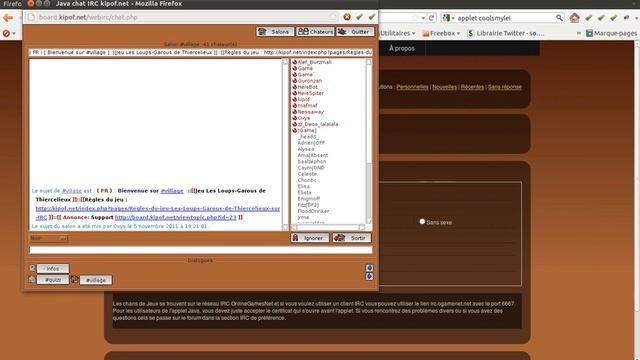Open the Récentes discussions link
Image resolution: width=640 pixels, height=360 pixels.
pyautogui.click(x=472, y=87)
